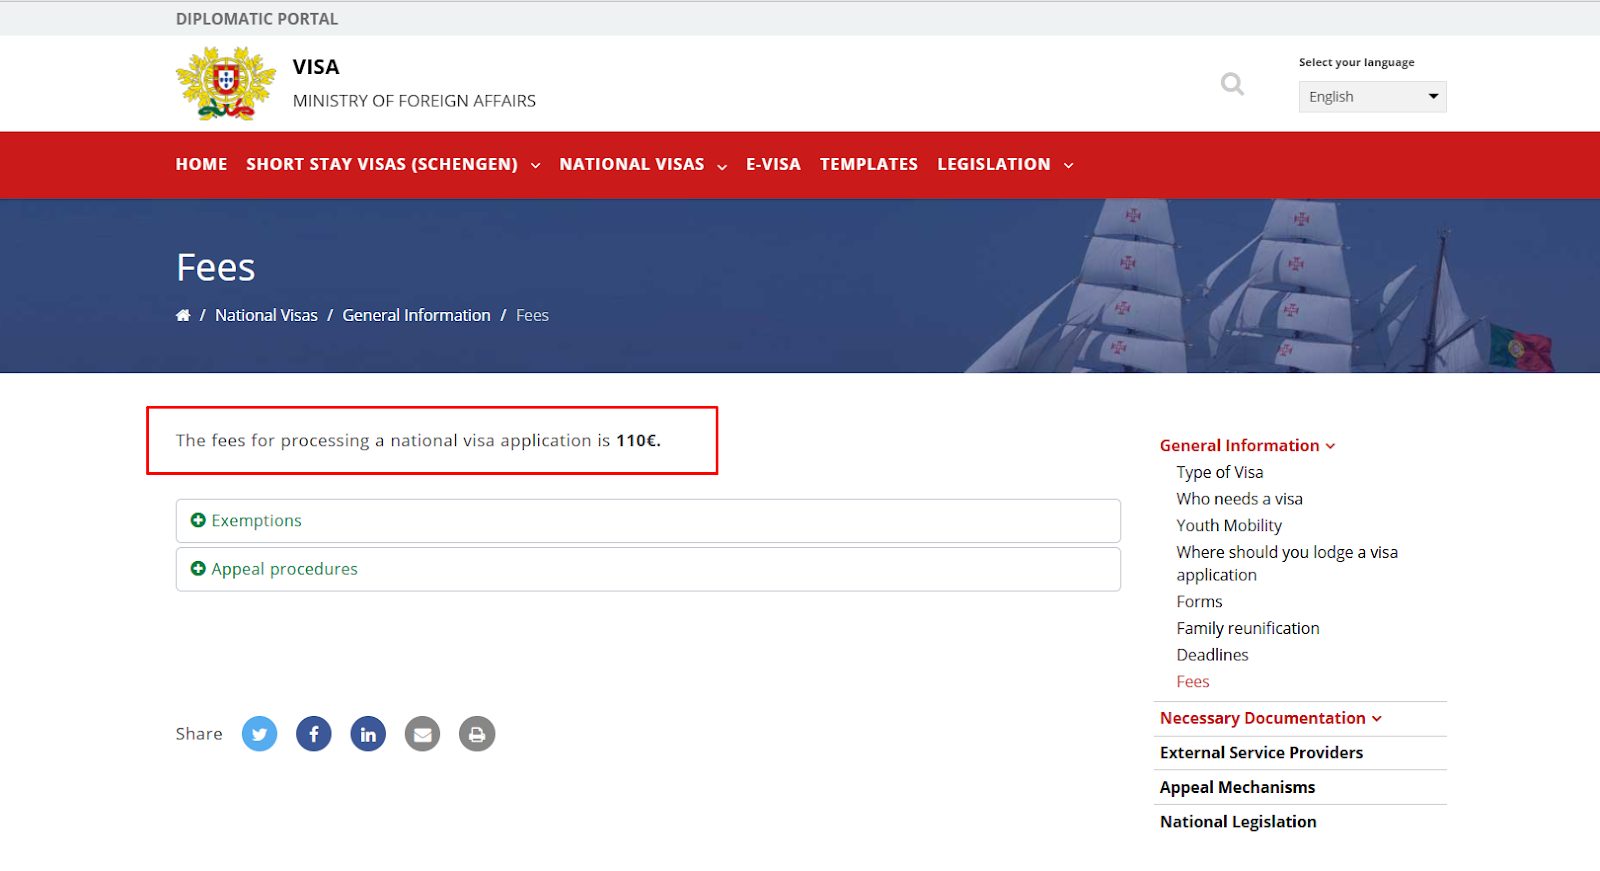Open Family reunification sidebar link

(1248, 628)
